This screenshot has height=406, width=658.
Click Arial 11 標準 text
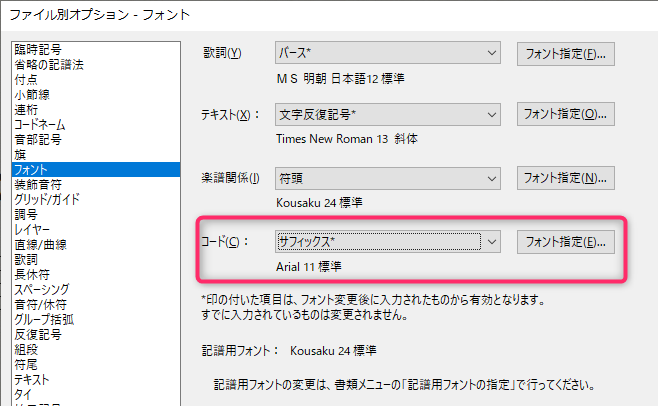[x=308, y=267]
